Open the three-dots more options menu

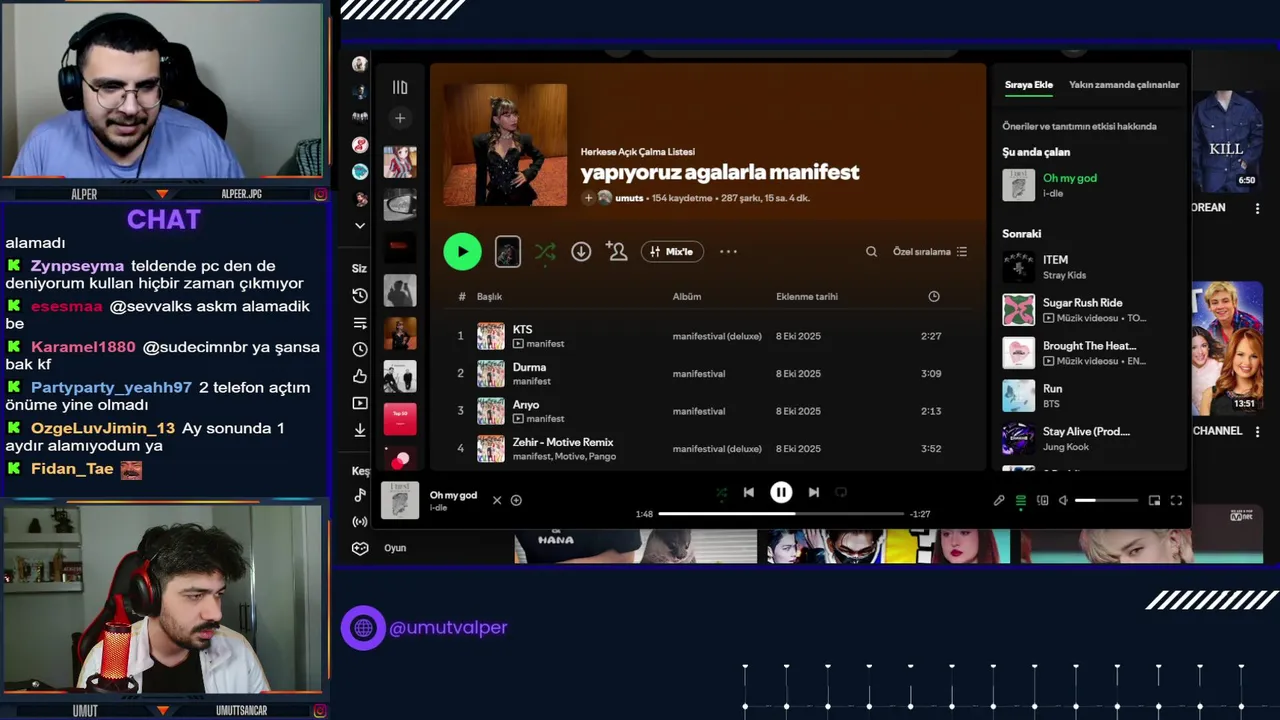tap(728, 252)
